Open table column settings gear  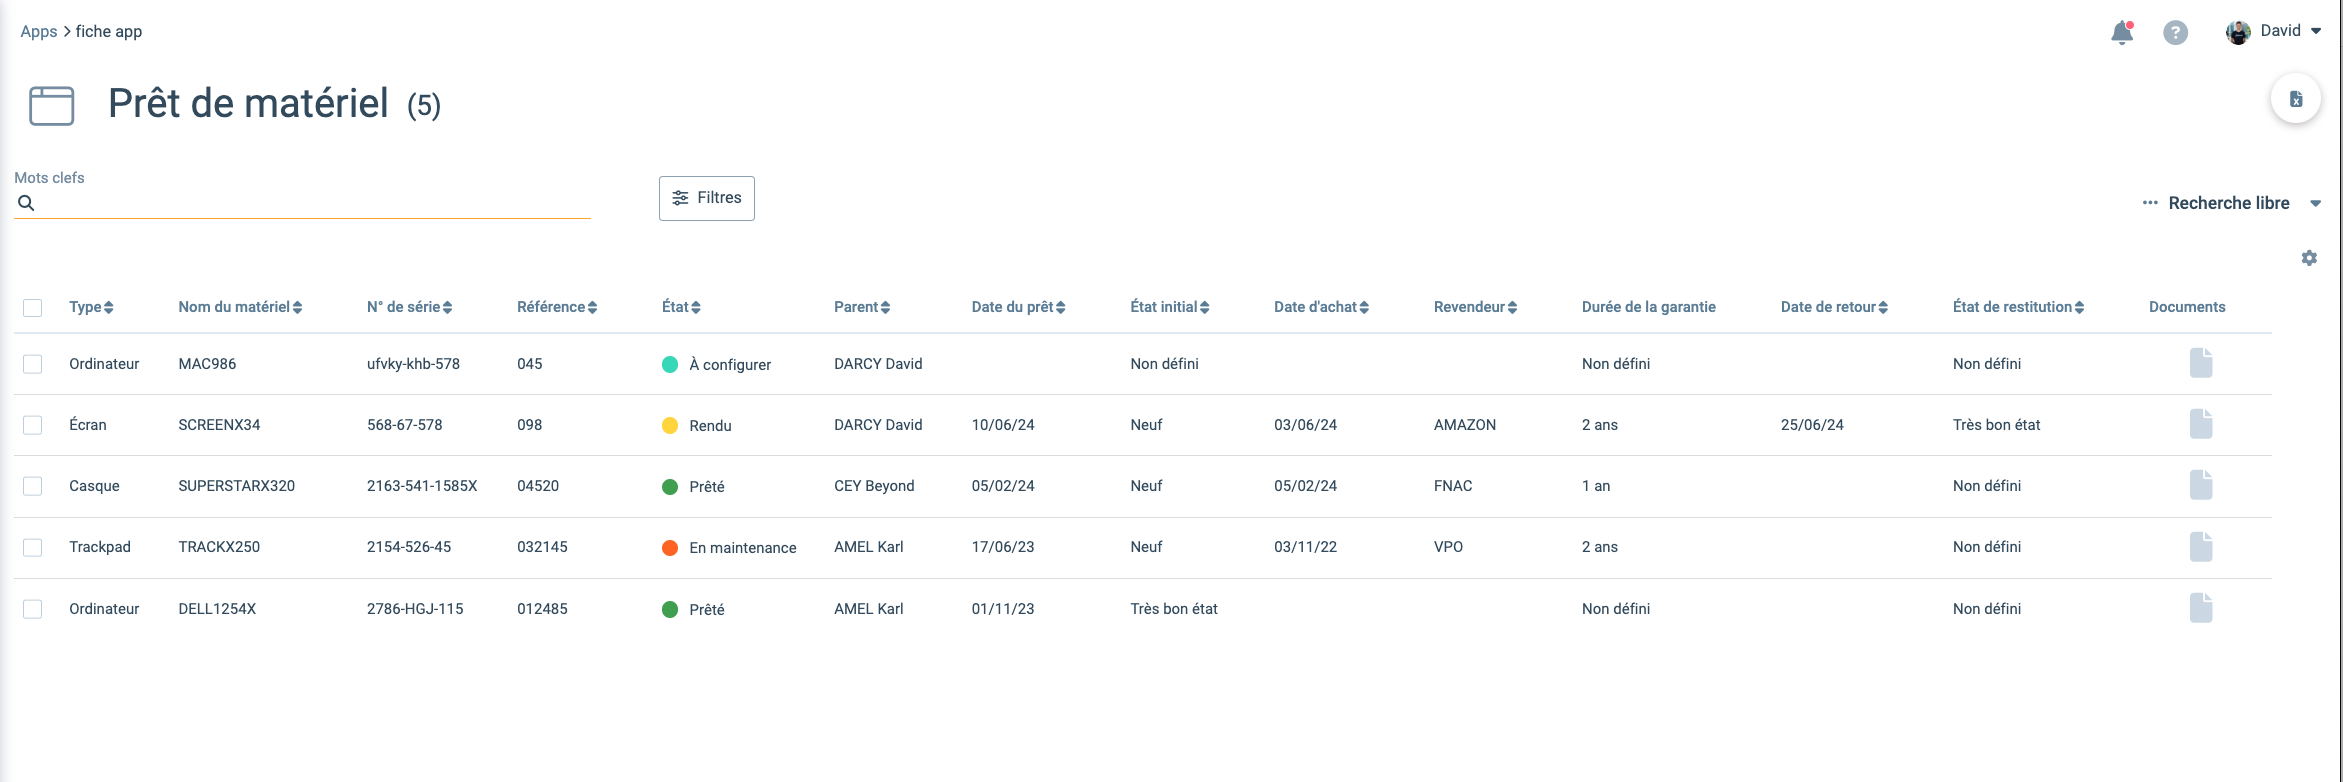pos(2309,258)
